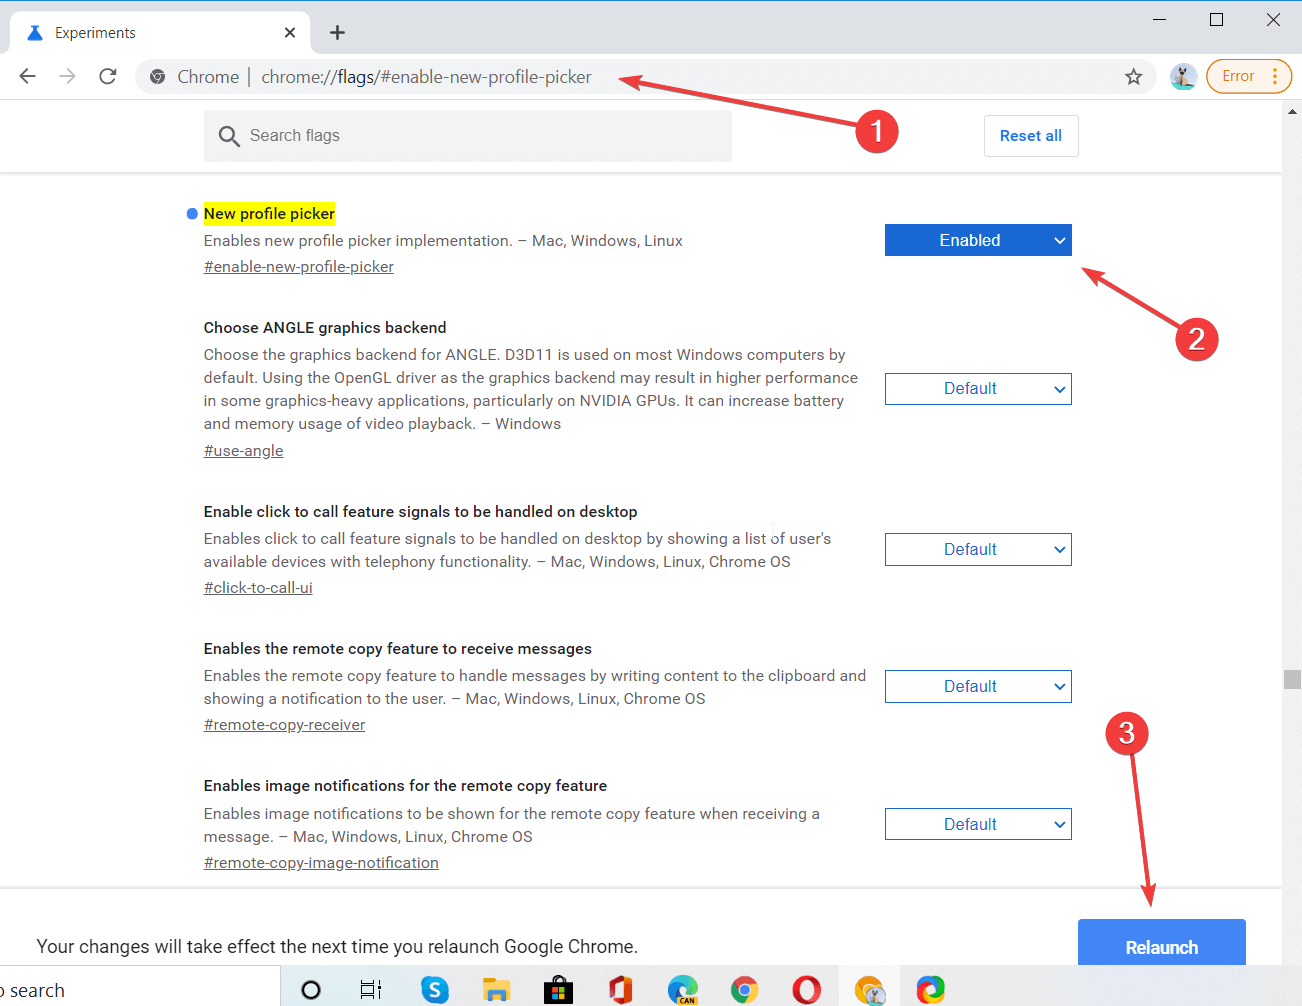1302x1006 pixels.
Task: Open Cortana circle on the taskbar
Action: tap(311, 989)
